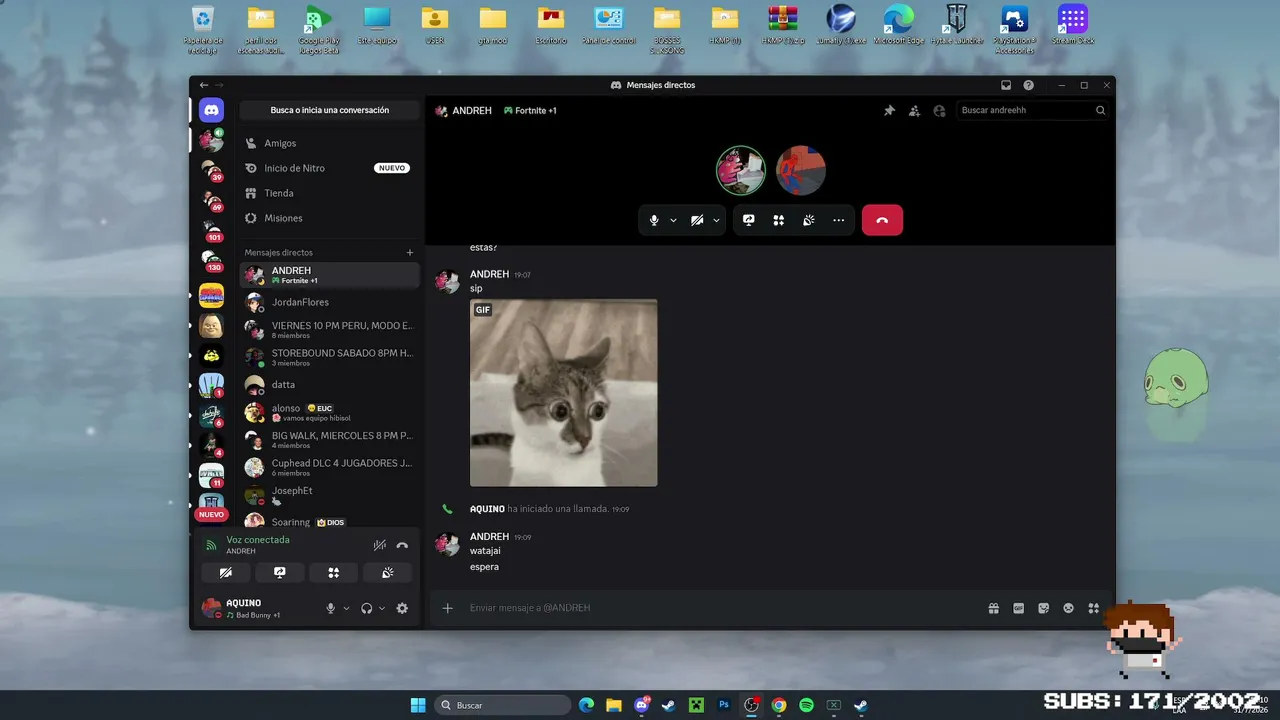Screen dimensions: 1280x720
Task: Open 'Cuphead DLC 4 JUGADORES' group
Action: click(x=329, y=467)
